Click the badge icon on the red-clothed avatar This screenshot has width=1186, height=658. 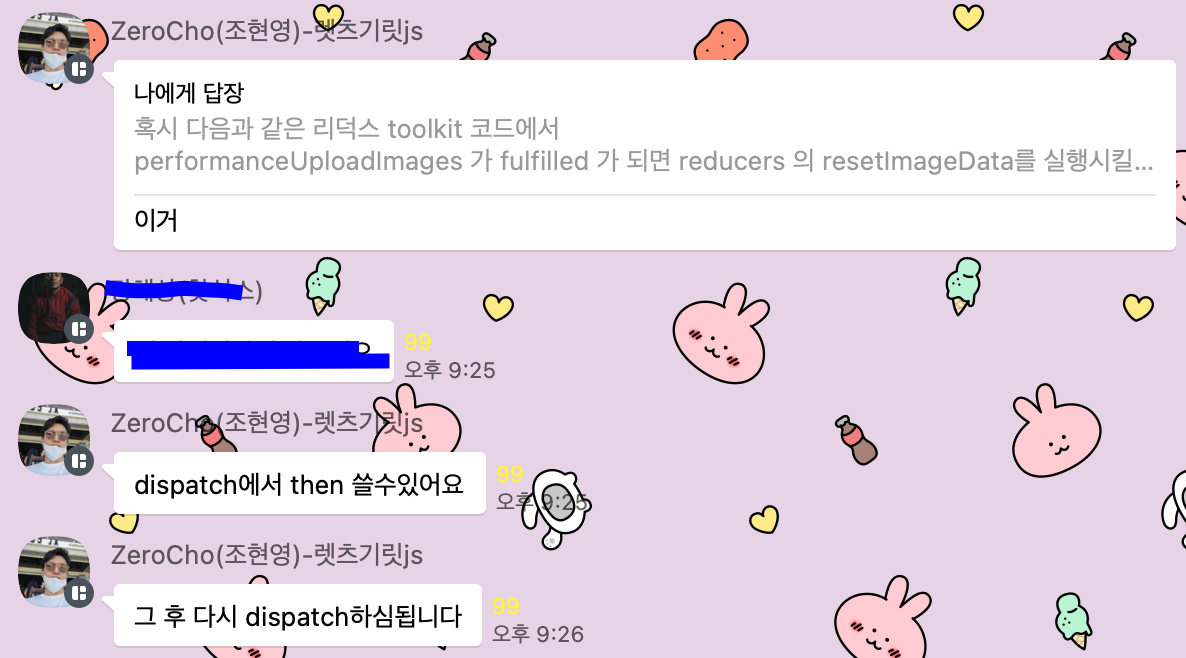pos(79,330)
